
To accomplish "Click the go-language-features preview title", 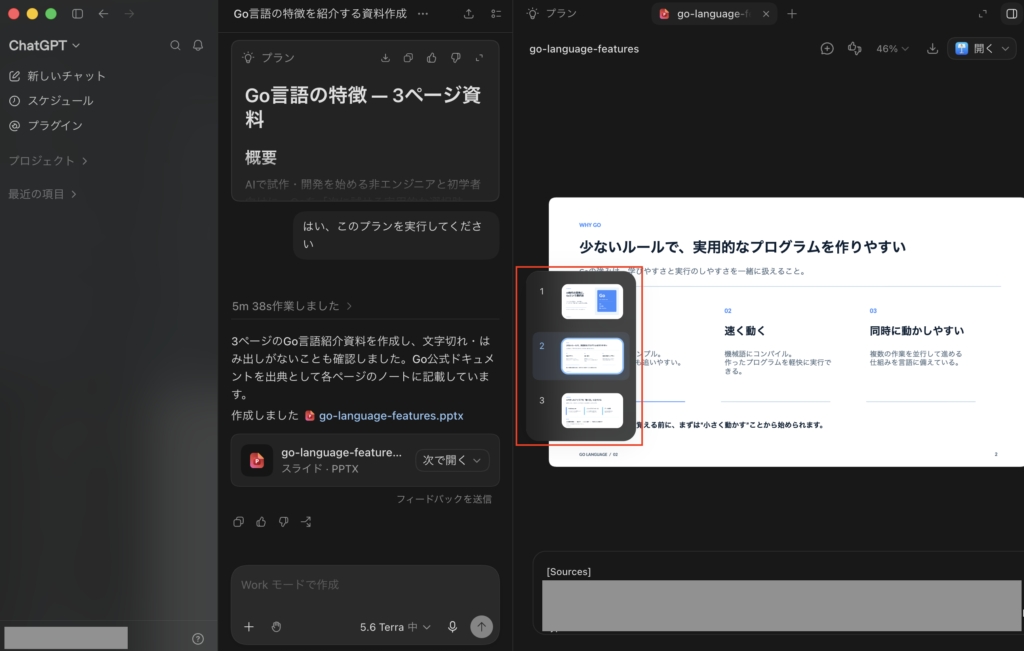I will coord(584,49).
